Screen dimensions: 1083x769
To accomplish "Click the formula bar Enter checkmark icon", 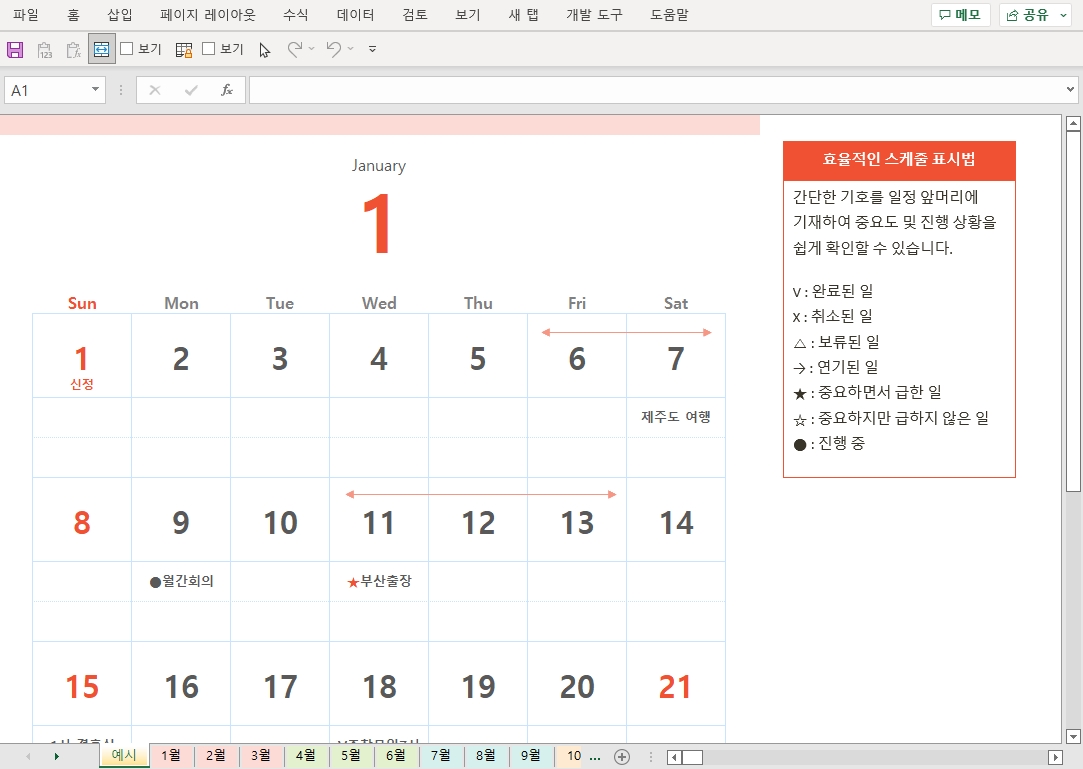I will (191, 90).
